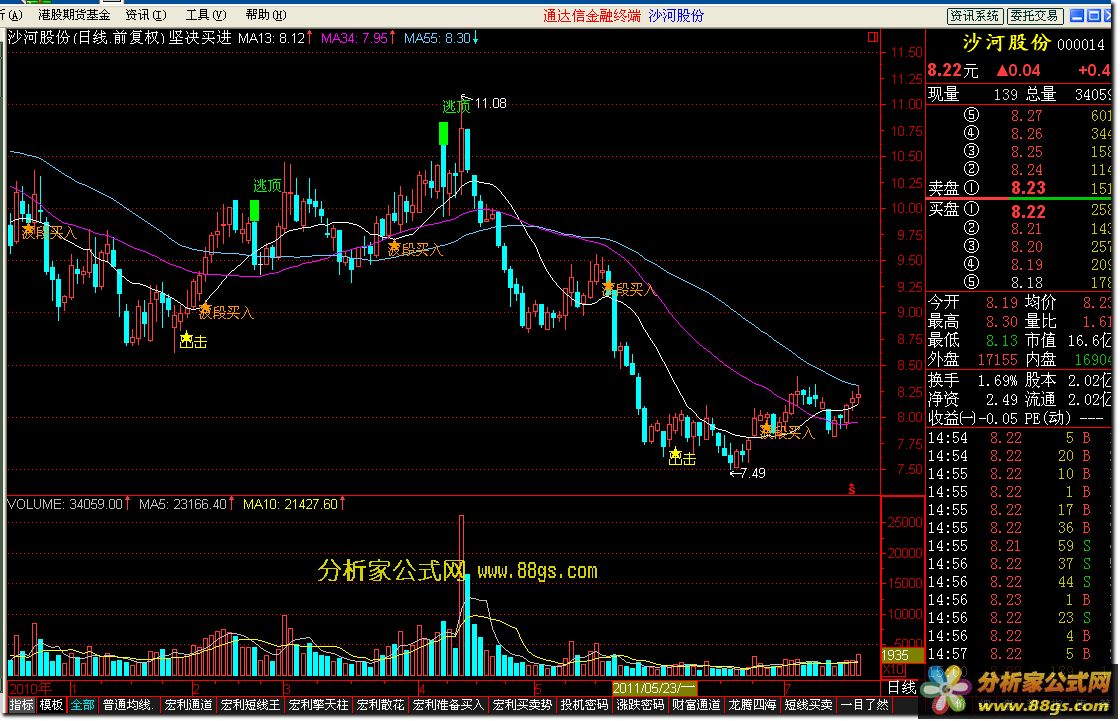Image resolution: width=1120 pixels, height=721 pixels.
Task: Click the 资讯系统 button
Action: (x=974, y=16)
